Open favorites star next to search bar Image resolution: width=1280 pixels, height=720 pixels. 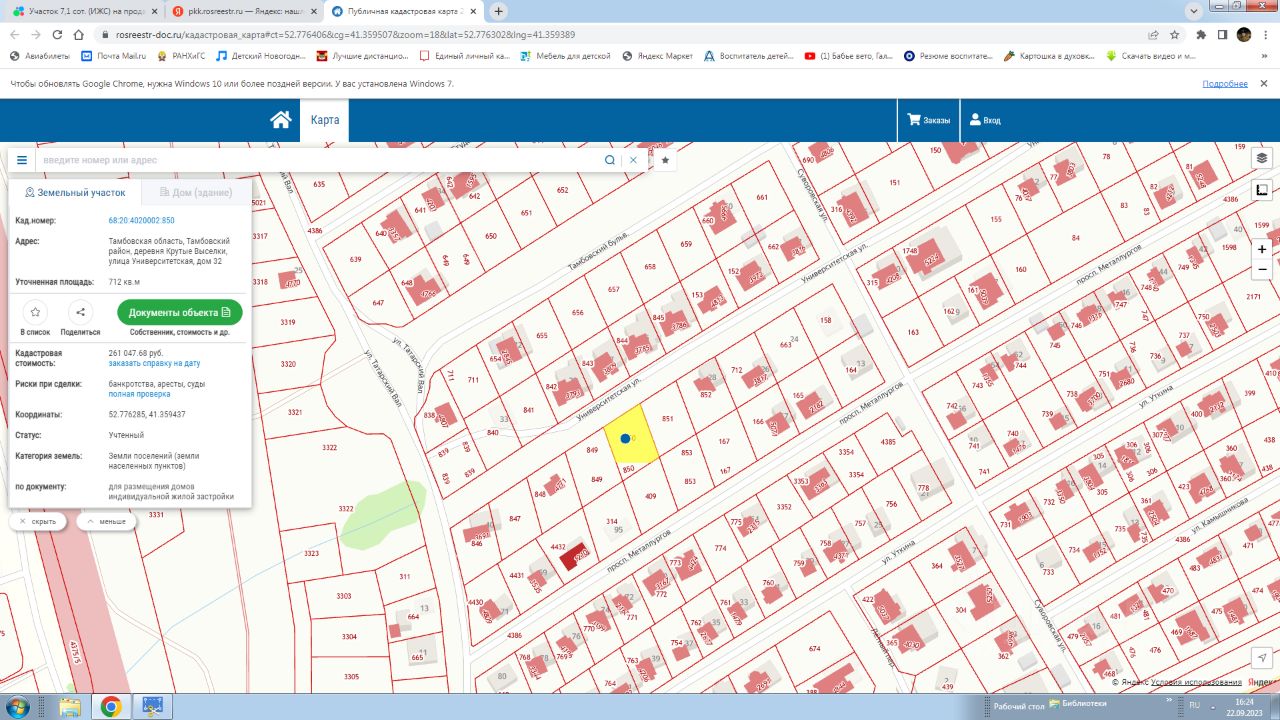click(665, 160)
